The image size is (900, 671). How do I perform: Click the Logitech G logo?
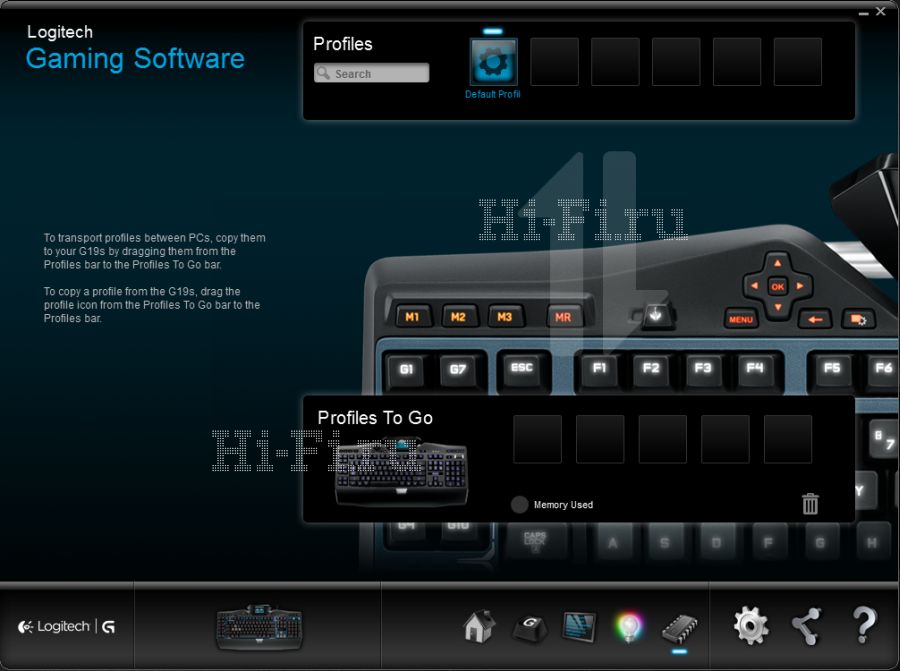pyautogui.click(x=67, y=627)
